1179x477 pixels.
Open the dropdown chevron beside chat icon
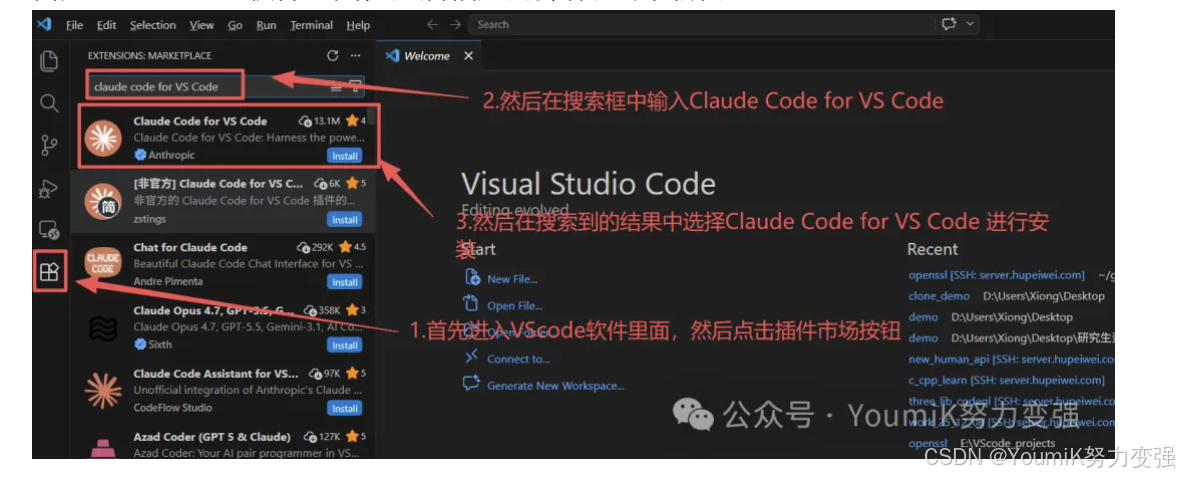pos(970,24)
